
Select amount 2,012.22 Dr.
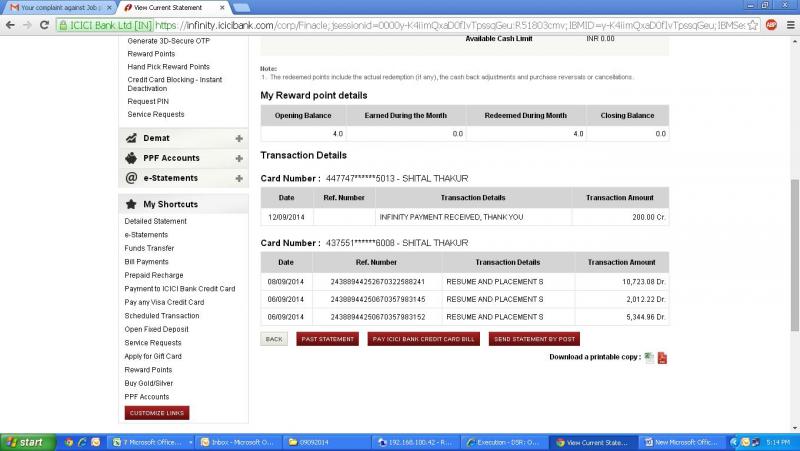645,299
